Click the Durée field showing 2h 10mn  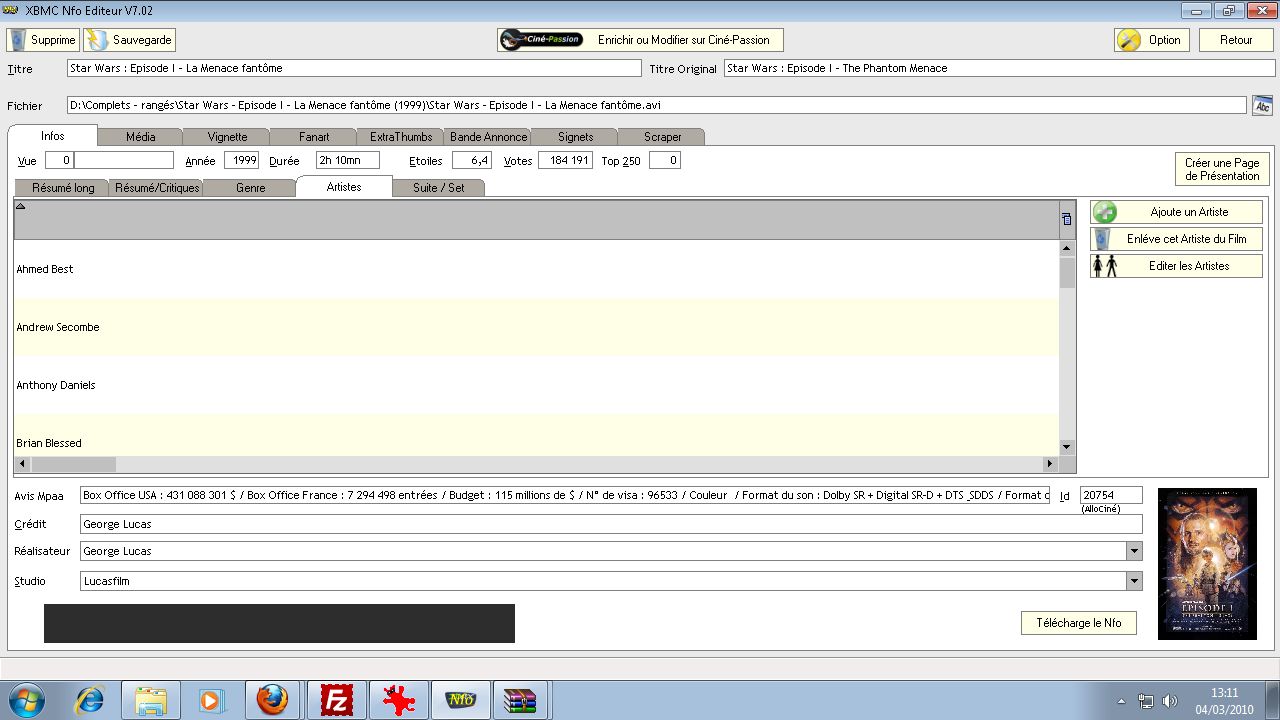(348, 160)
